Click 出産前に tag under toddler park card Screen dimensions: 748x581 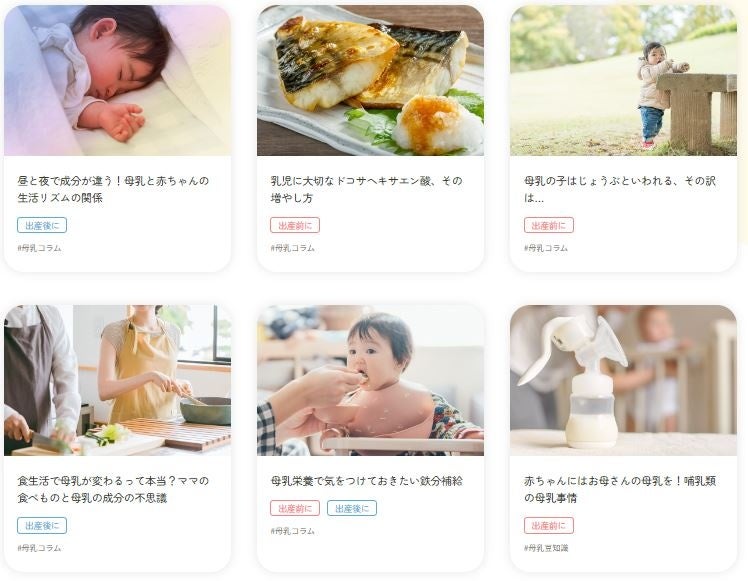(549, 225)
